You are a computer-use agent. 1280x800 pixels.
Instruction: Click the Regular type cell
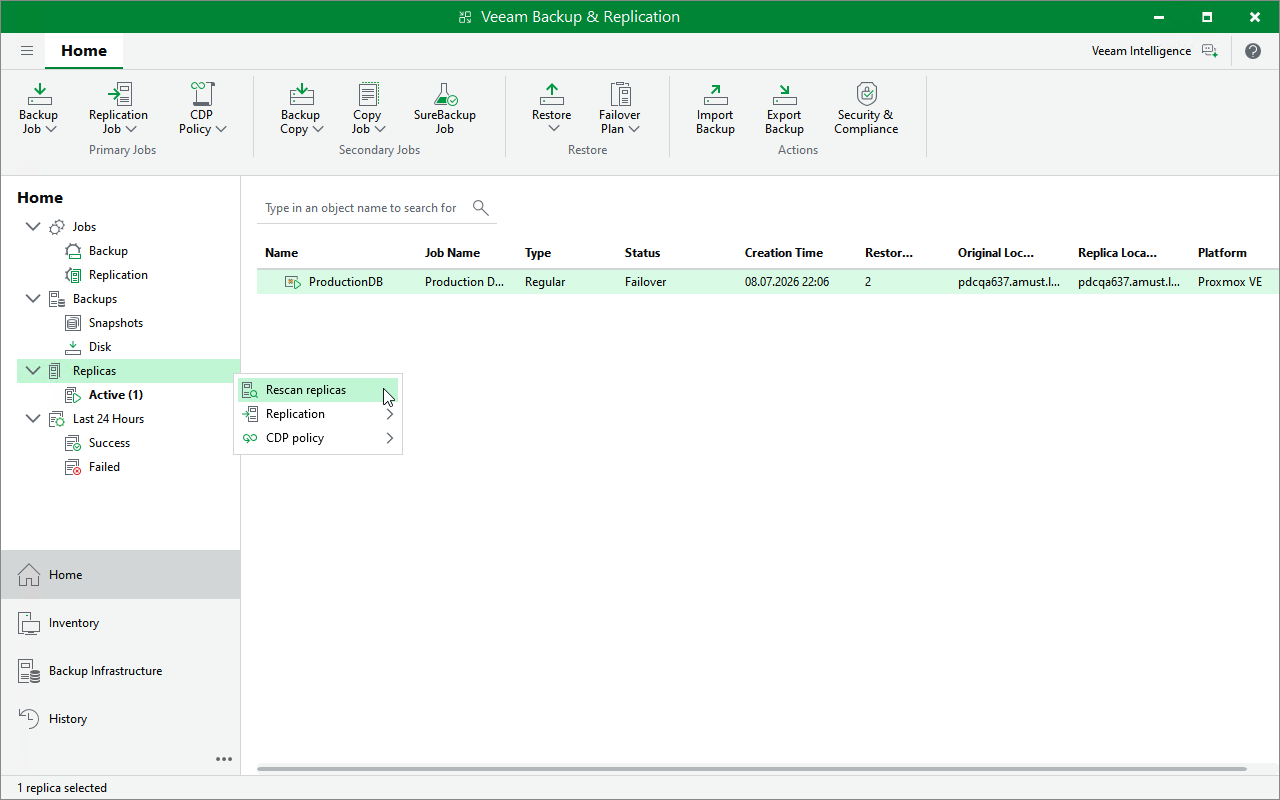[545, 282]
